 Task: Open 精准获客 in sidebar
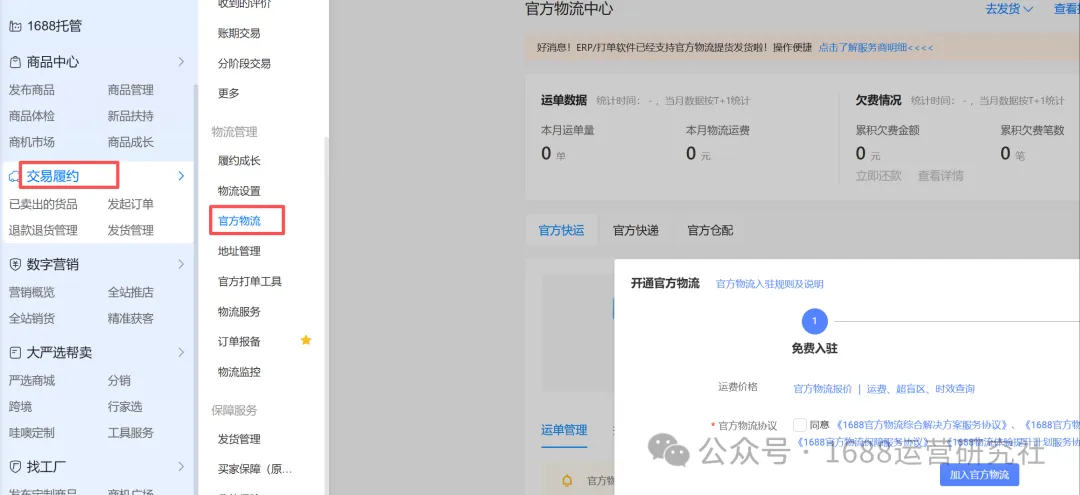click(131, 319)
